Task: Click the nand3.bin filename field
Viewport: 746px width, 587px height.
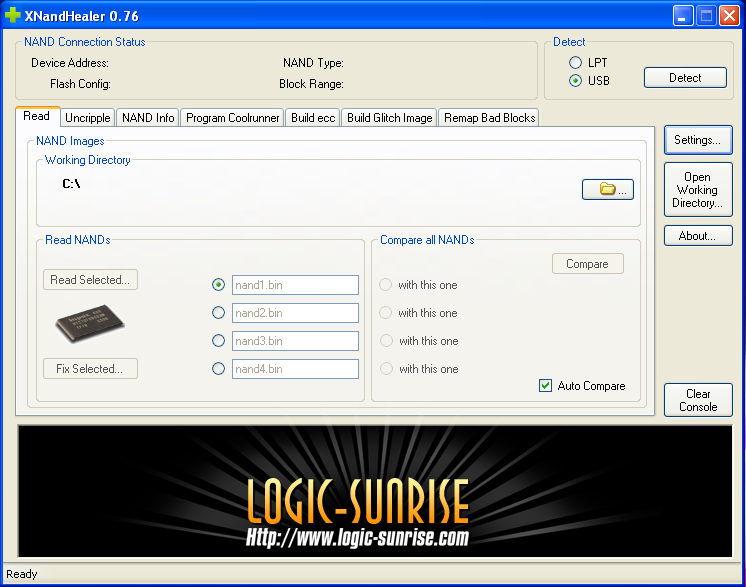Action: (x=295, y=341)
